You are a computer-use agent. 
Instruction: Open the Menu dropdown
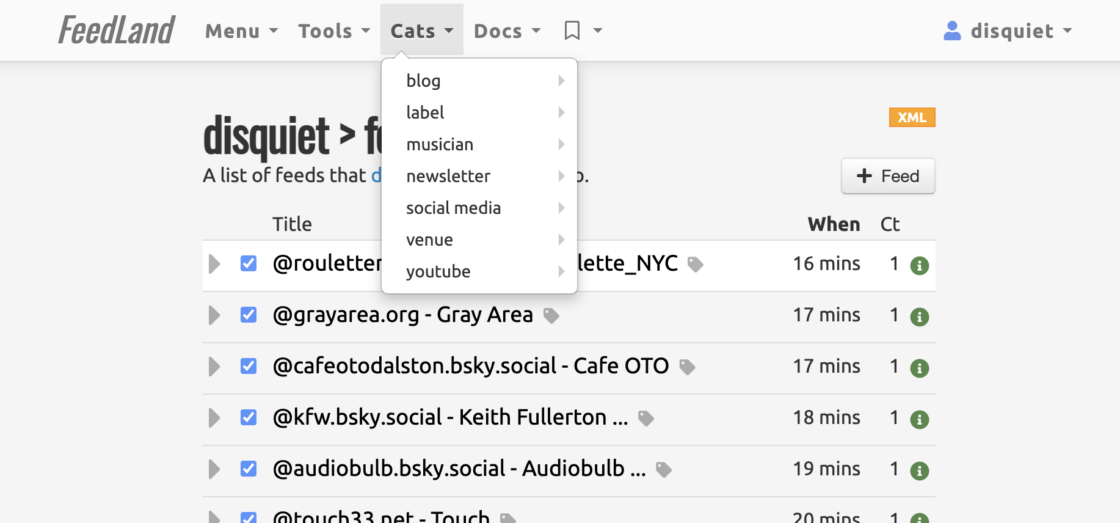point(241,31)
